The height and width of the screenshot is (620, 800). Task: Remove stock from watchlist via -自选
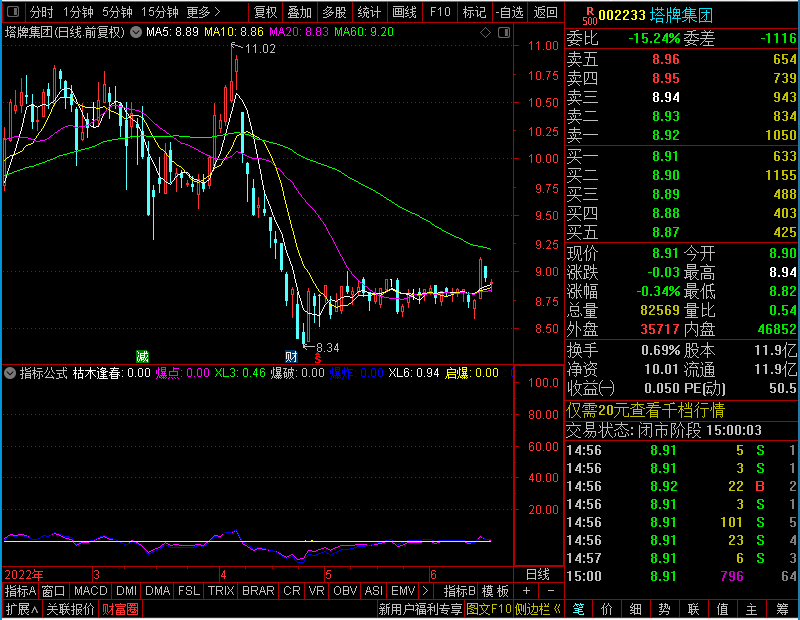pos(510,12)
